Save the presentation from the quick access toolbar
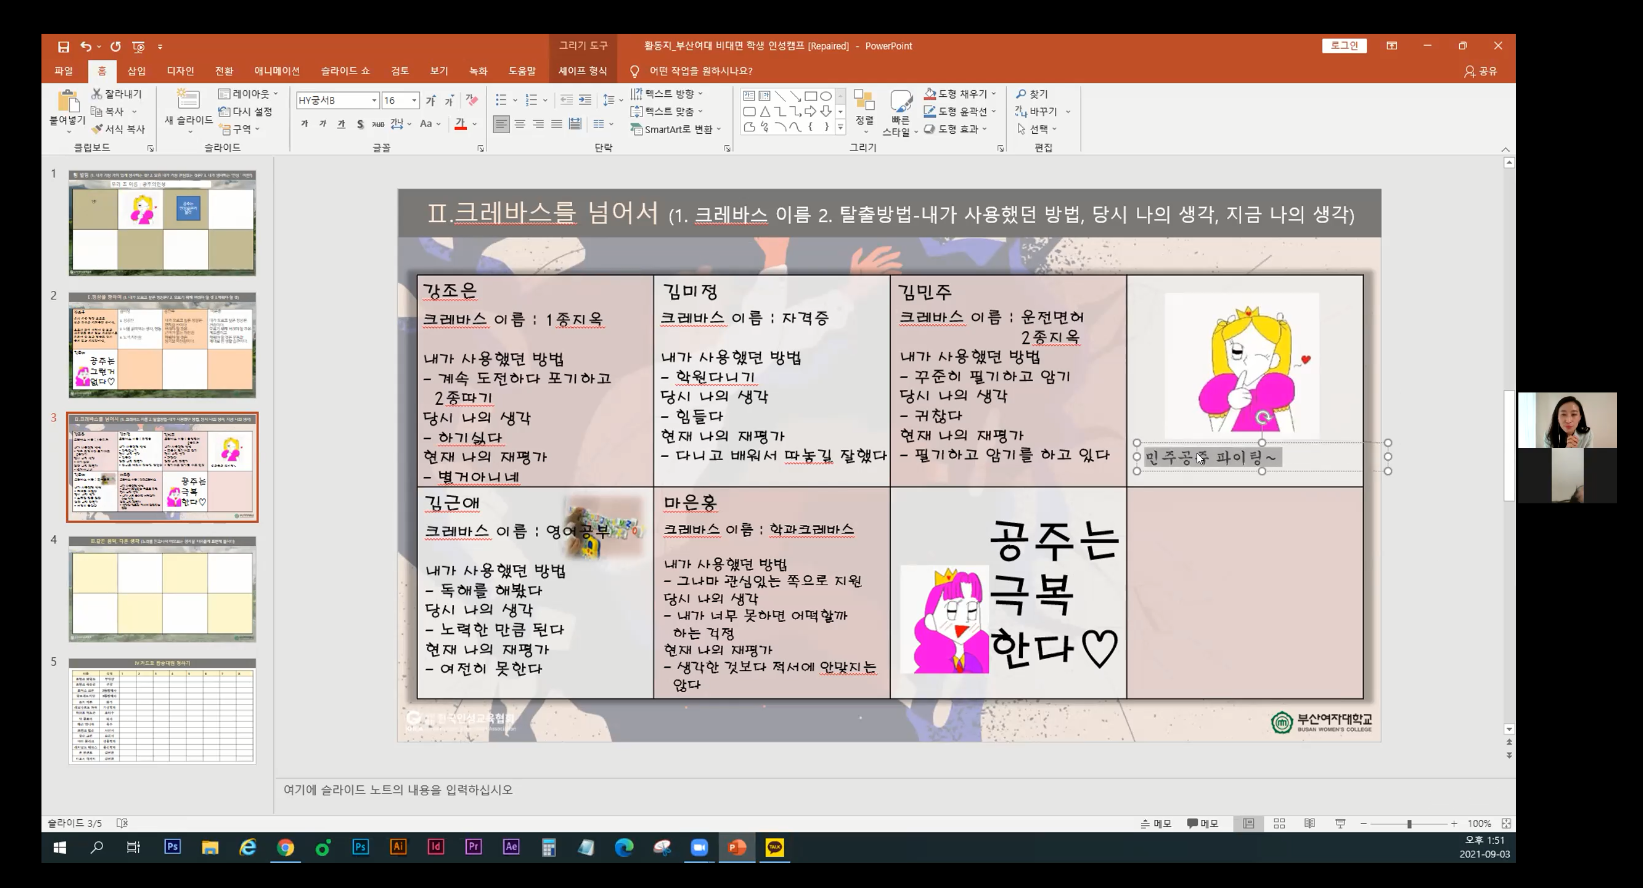 pyautogui.click(x=63, y=46)
